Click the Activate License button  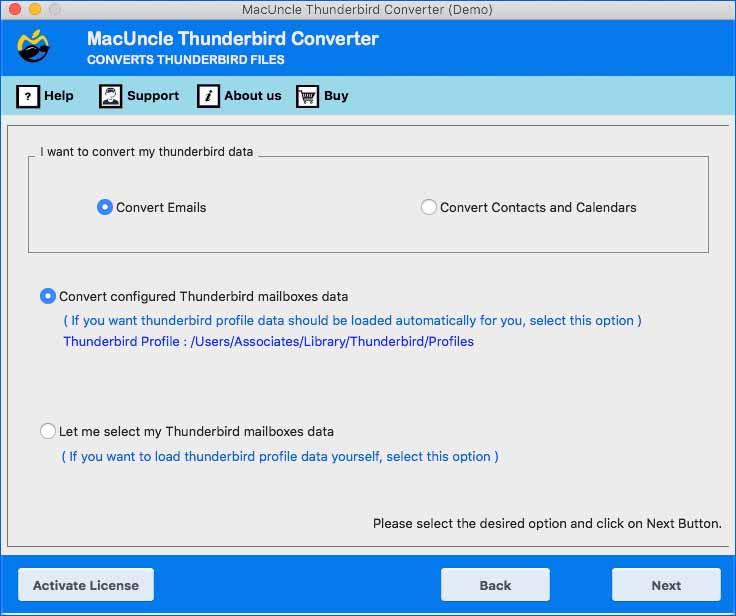click(x=86, y=585)
